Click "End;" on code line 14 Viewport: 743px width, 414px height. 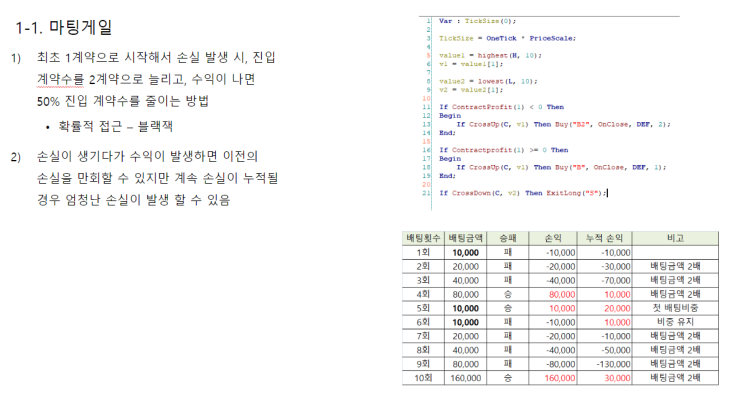pos(447,133)
